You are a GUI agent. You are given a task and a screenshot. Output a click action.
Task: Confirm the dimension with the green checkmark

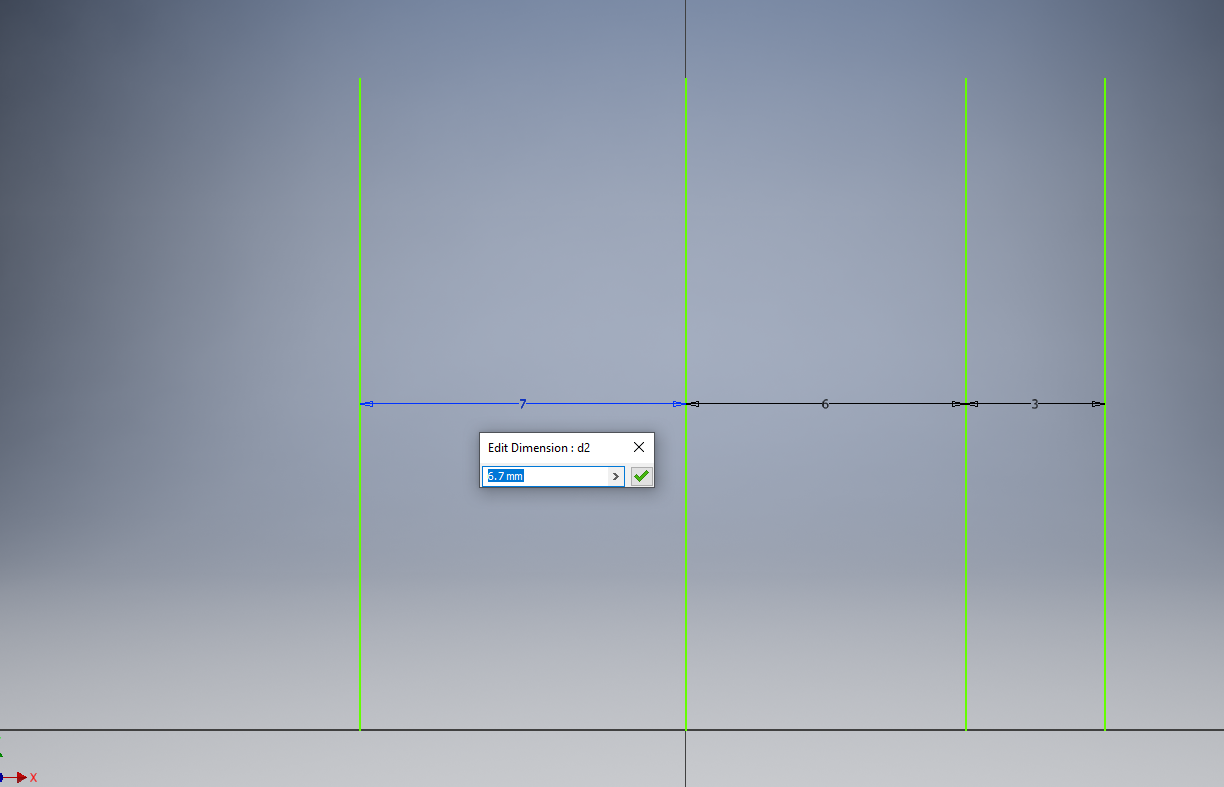point(640,476)
